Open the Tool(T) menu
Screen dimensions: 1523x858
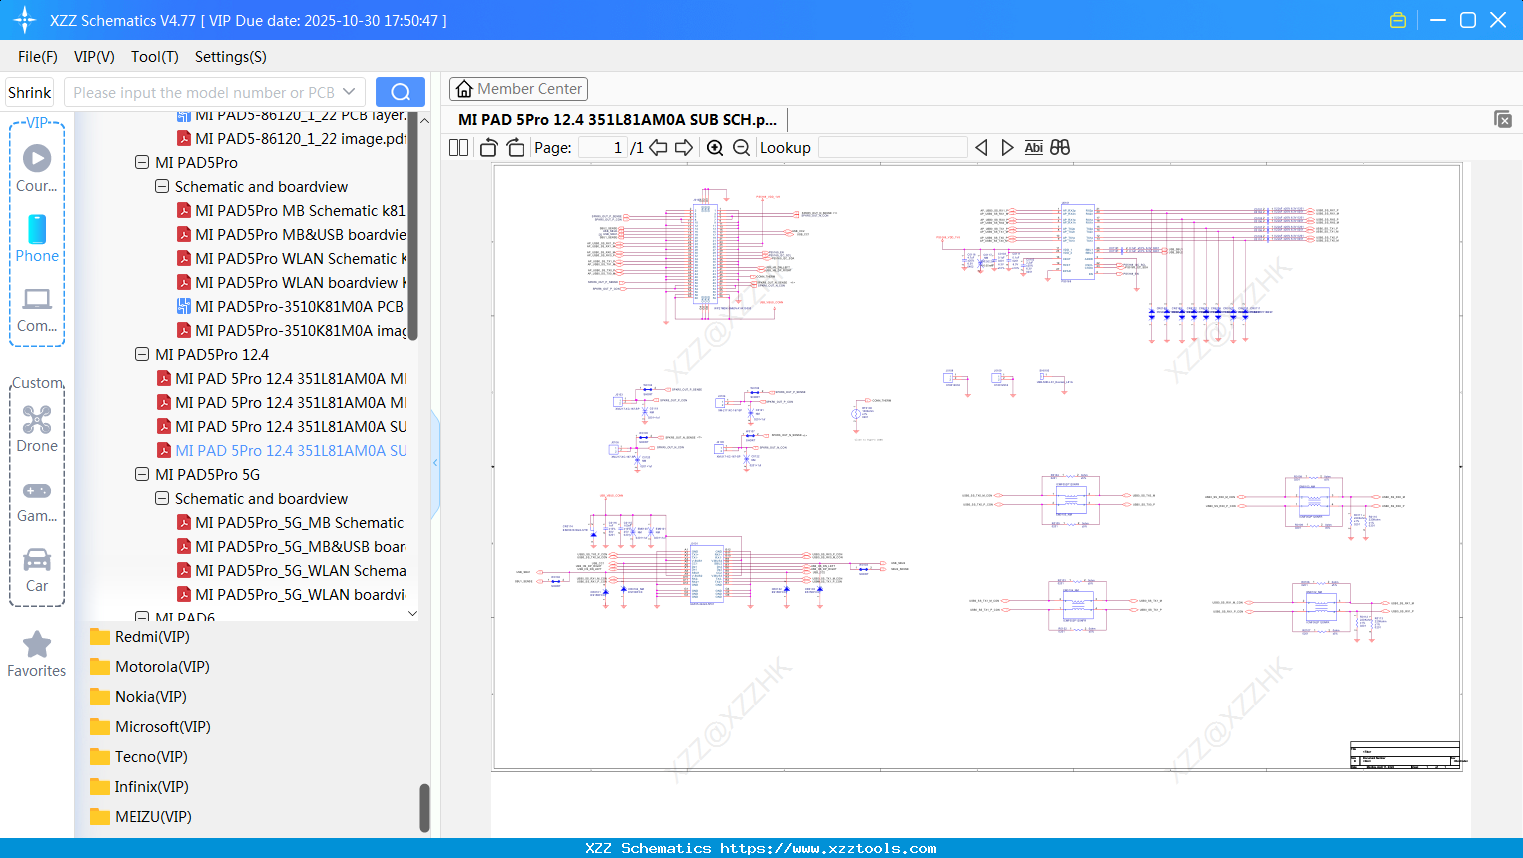(x=154, y=57)
